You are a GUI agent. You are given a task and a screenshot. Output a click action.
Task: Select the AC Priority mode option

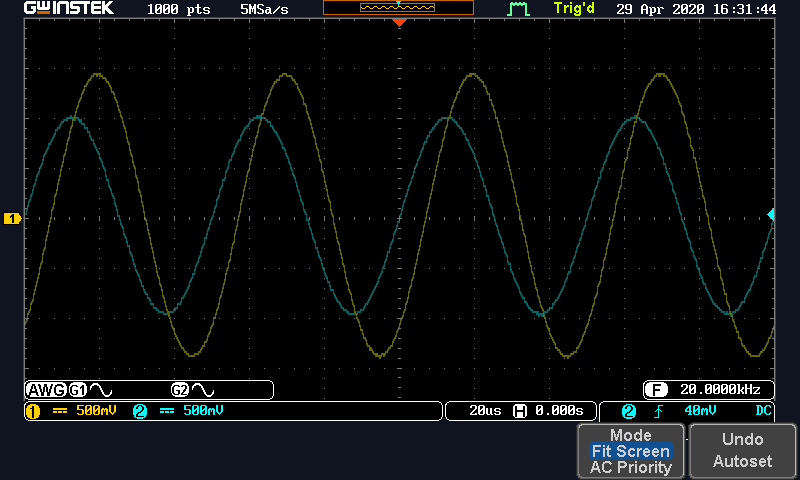[630, 467]
